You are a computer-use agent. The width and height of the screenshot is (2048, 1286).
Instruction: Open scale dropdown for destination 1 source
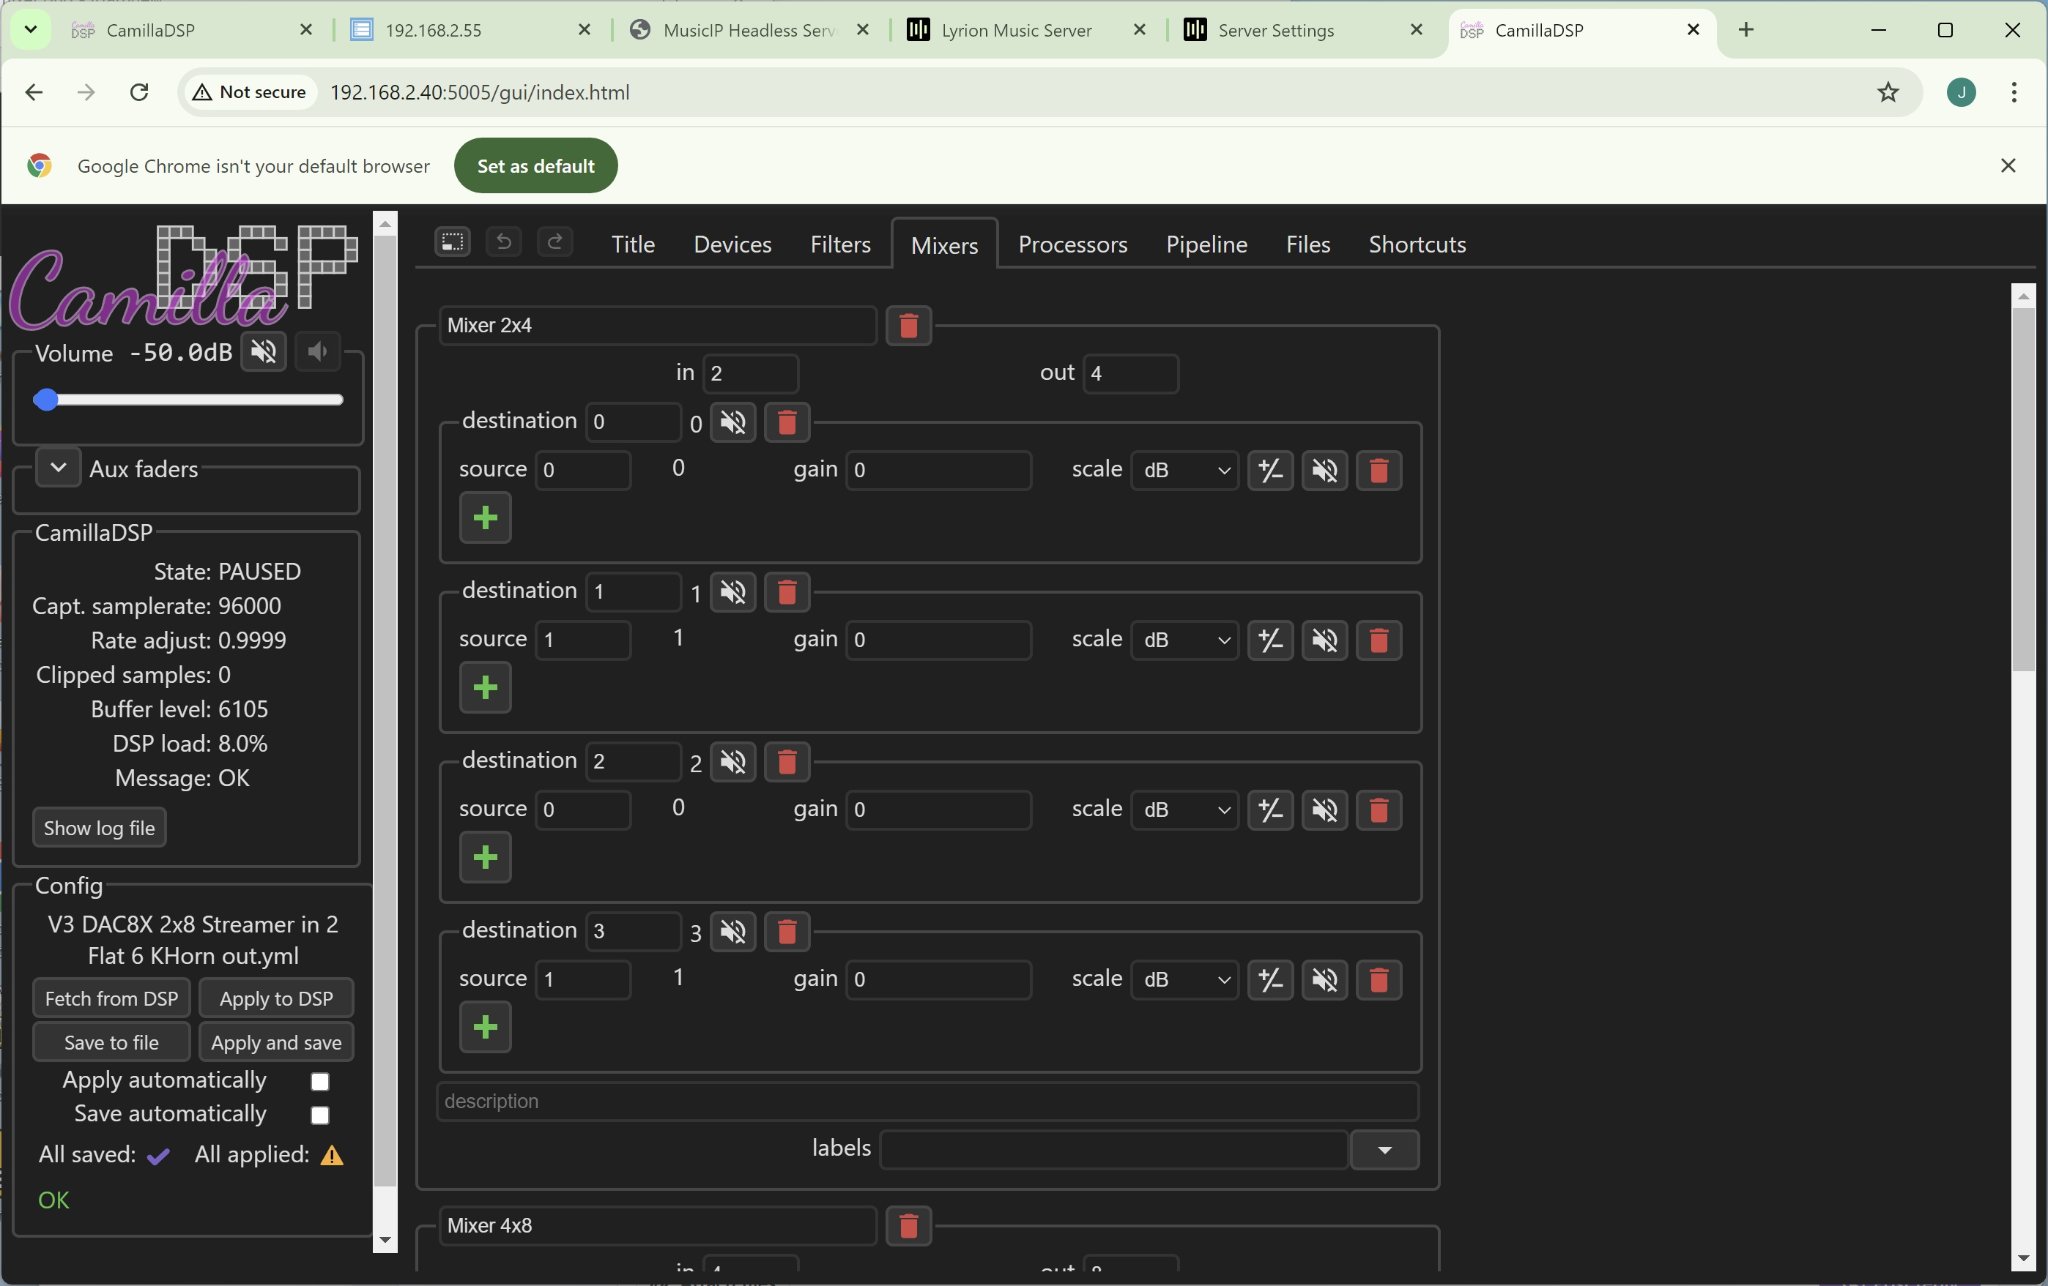click(x=1184, y=640)
